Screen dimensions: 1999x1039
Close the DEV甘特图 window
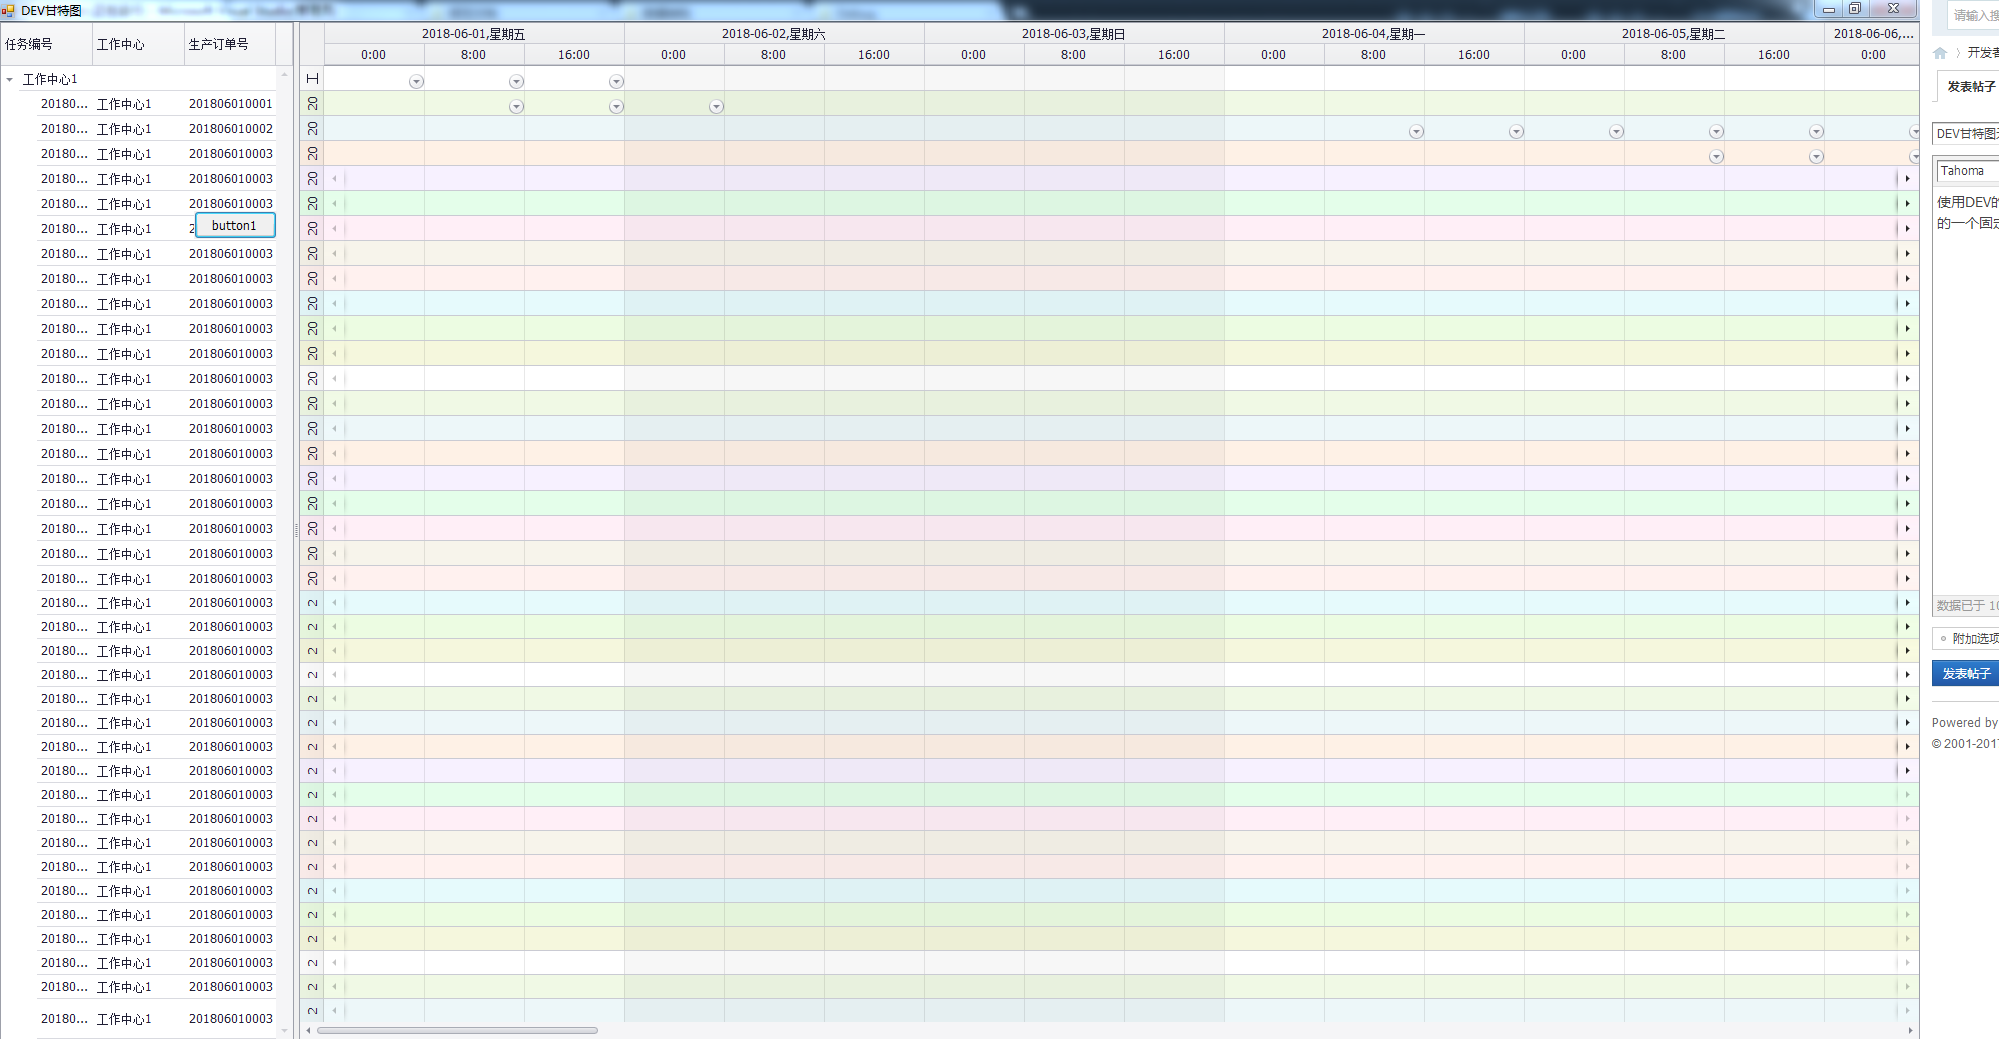point(1893,9)
